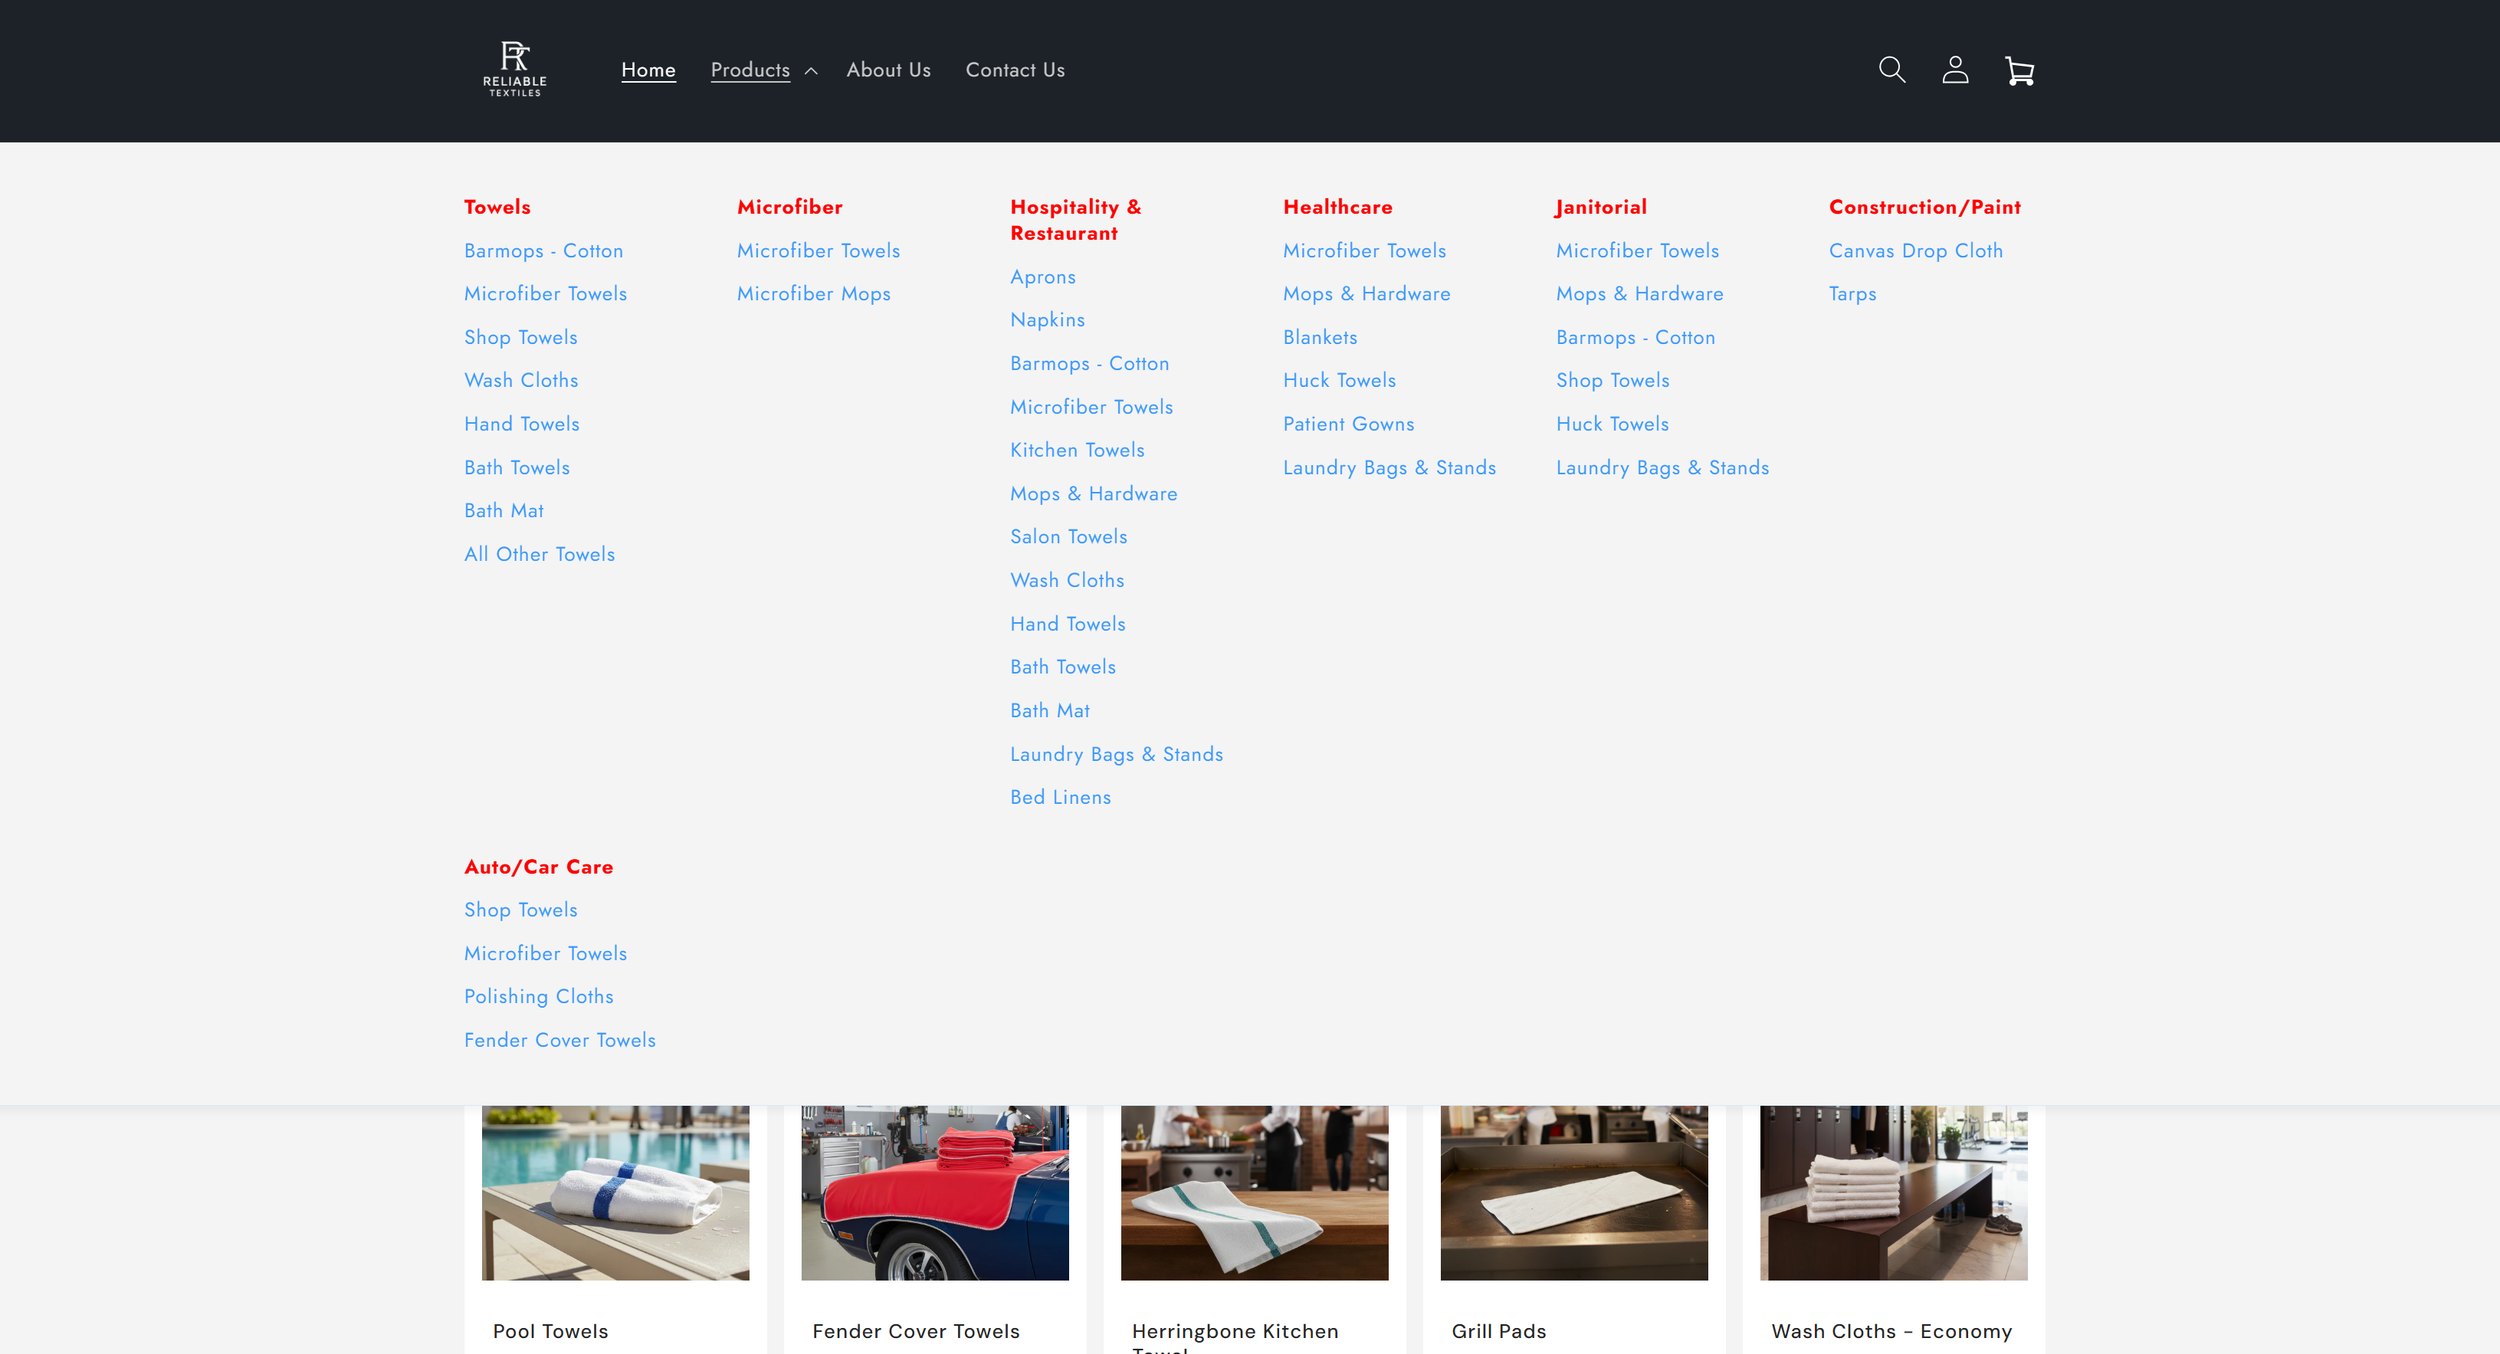Select Patient Gowns under Healthcare
The image size is (2500, 1354).
[x=1348, y=424]
